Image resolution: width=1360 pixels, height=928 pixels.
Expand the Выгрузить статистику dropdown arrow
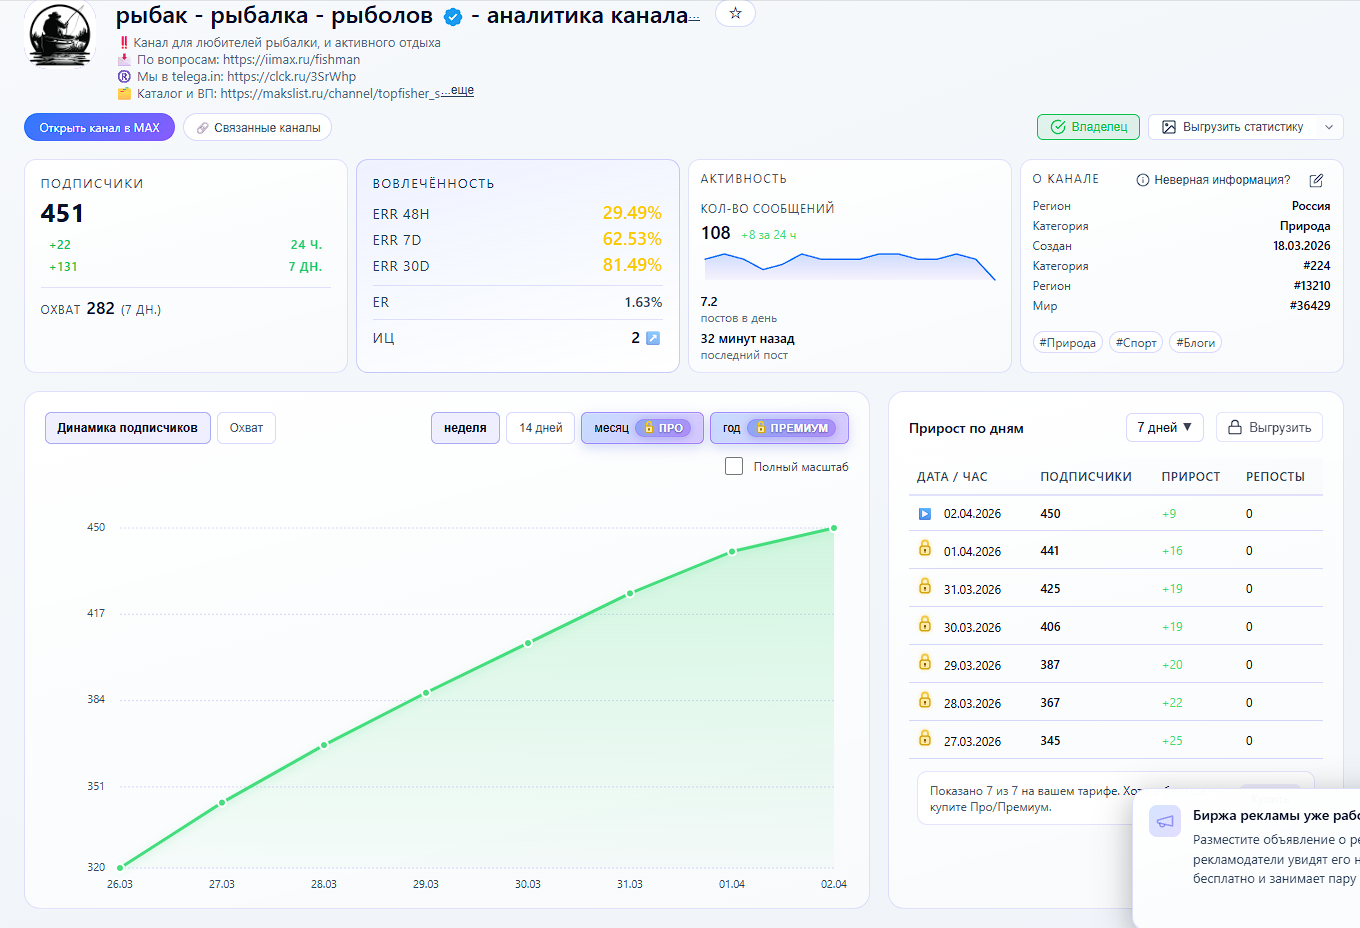click(x=1328, y=127)
